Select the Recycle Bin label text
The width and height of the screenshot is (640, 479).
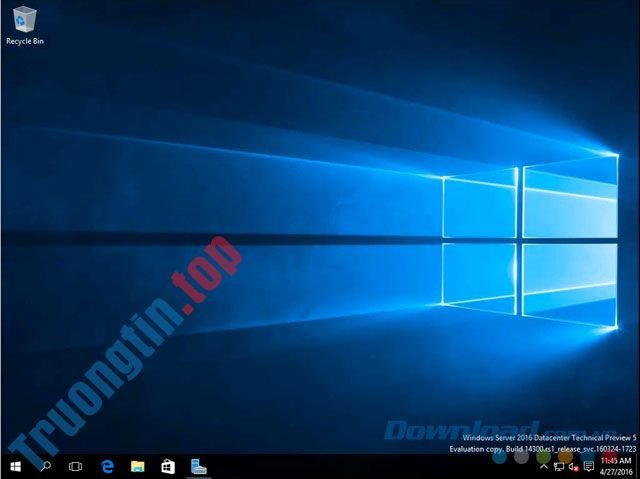click(x=24, y=41)
